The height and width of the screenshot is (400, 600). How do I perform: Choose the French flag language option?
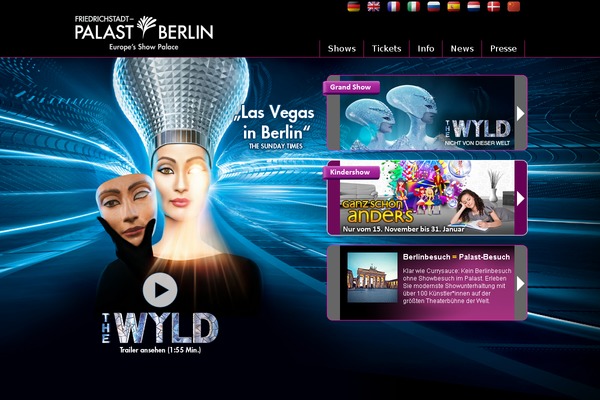(393, 7)
